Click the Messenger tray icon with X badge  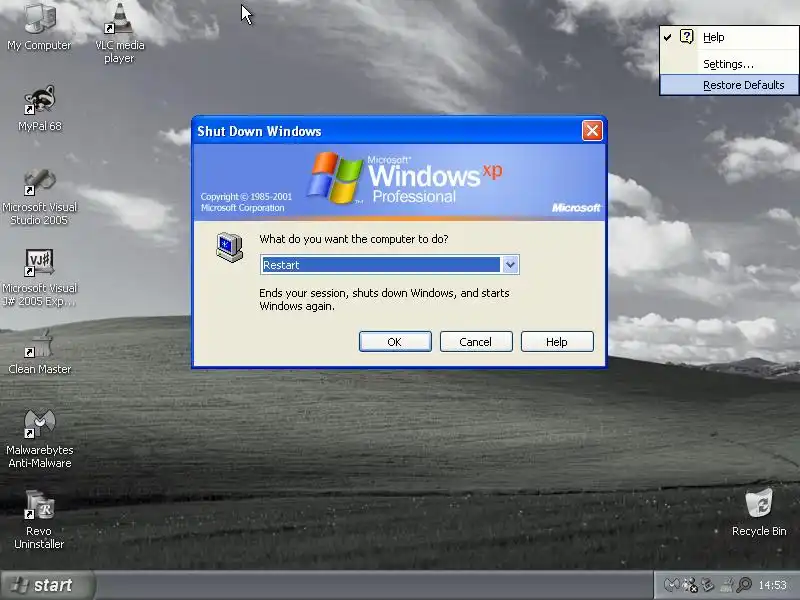pyautogui.click(x=690, y=585)
